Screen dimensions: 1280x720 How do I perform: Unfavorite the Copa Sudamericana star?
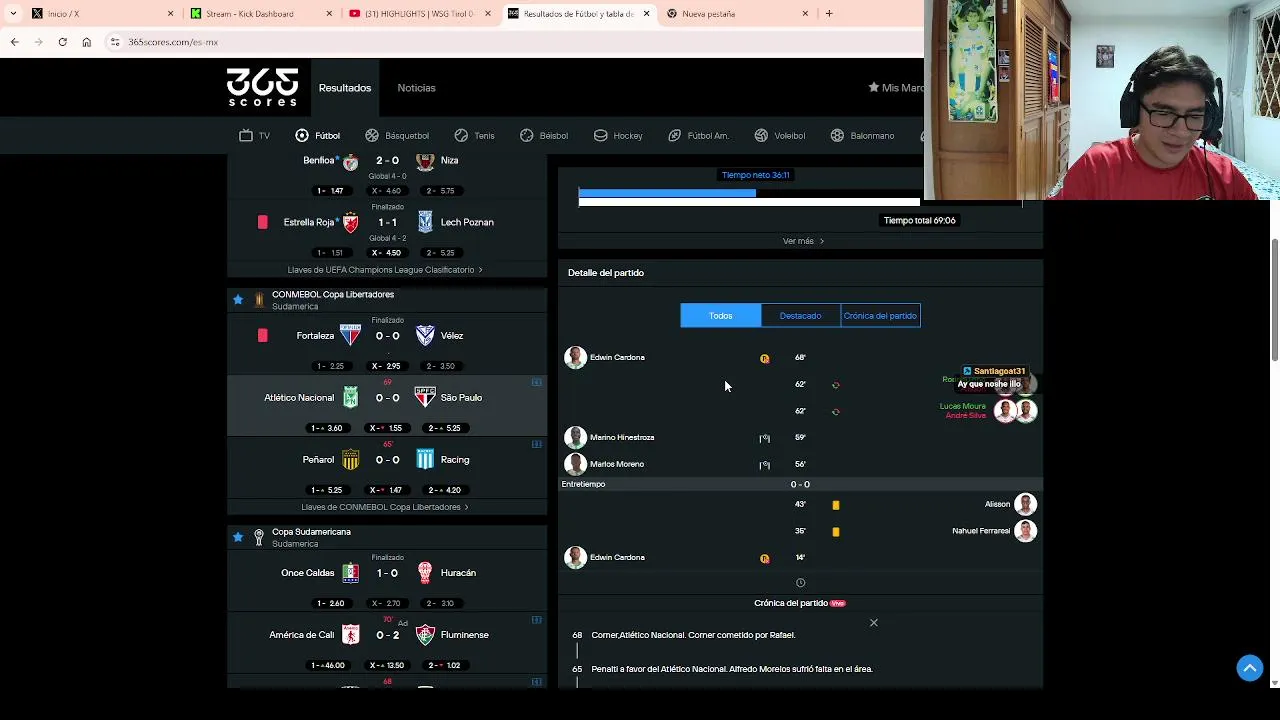click(x=238, y=537)
